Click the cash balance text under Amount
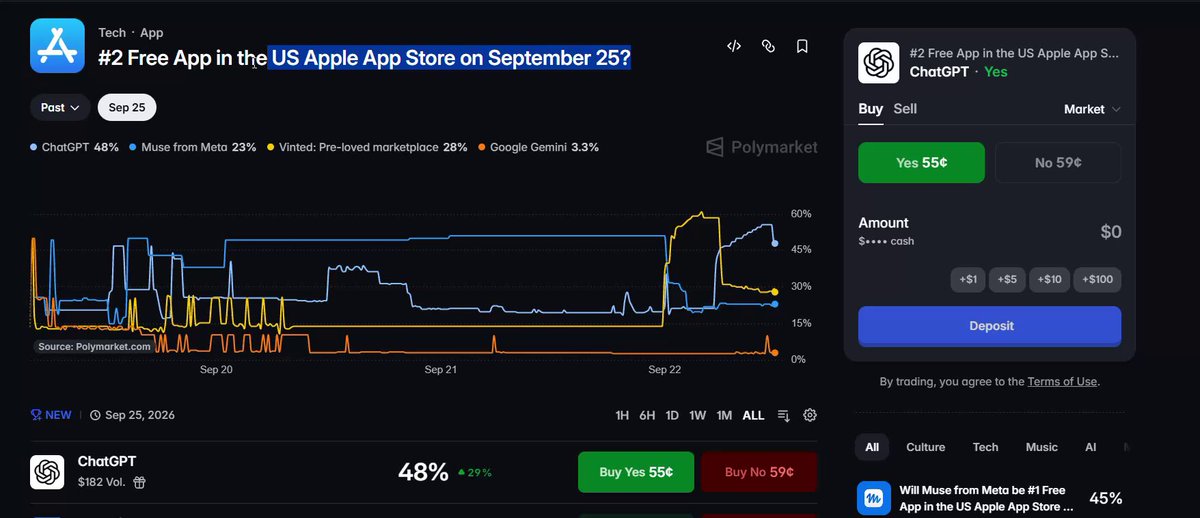This screenshot has width=1200, height=518. 886,241
